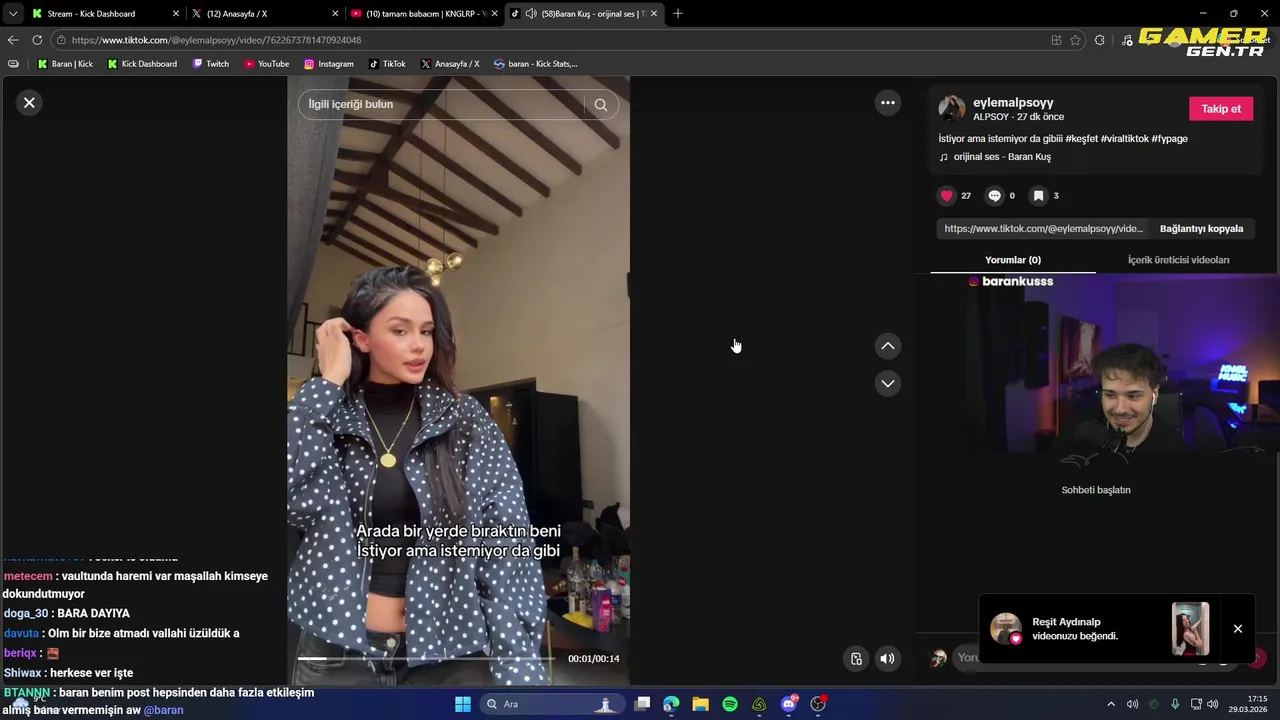Toggle the auto-scroll icon beside volume

coord(856,658)
